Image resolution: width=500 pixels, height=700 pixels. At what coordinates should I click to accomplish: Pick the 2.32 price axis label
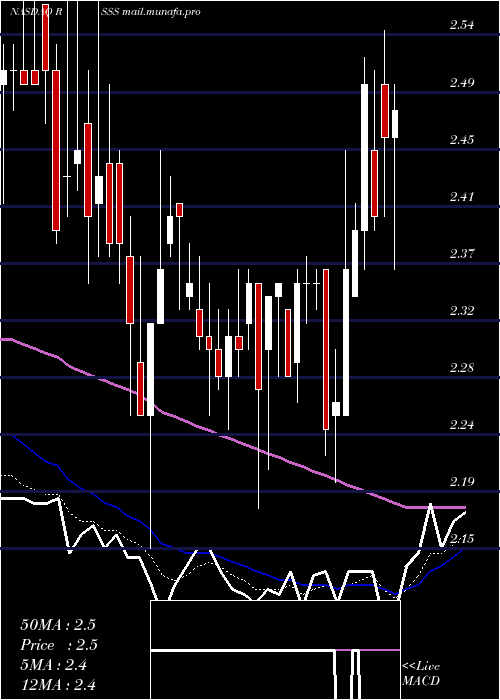[x=461, y=310]
